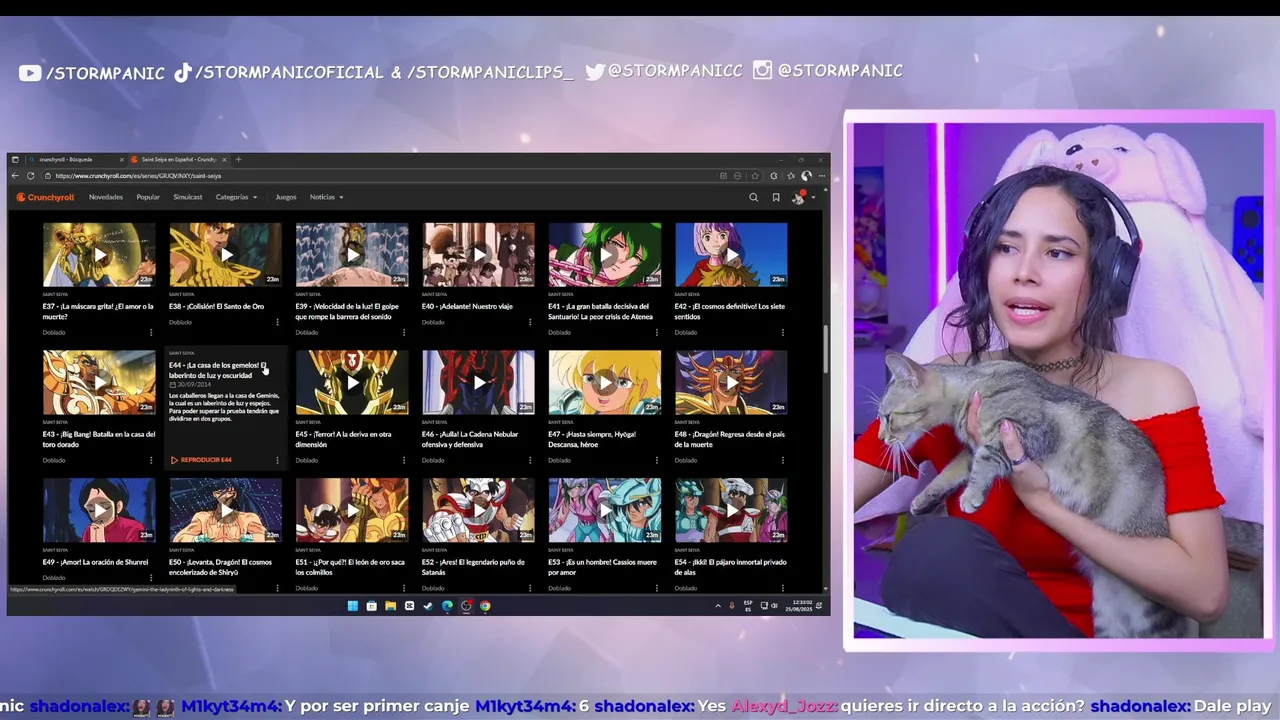Viewport: 1280px width, 720px height.
Task: Open Novedades in the Crunchyroll menu
Action: (106, 197)
